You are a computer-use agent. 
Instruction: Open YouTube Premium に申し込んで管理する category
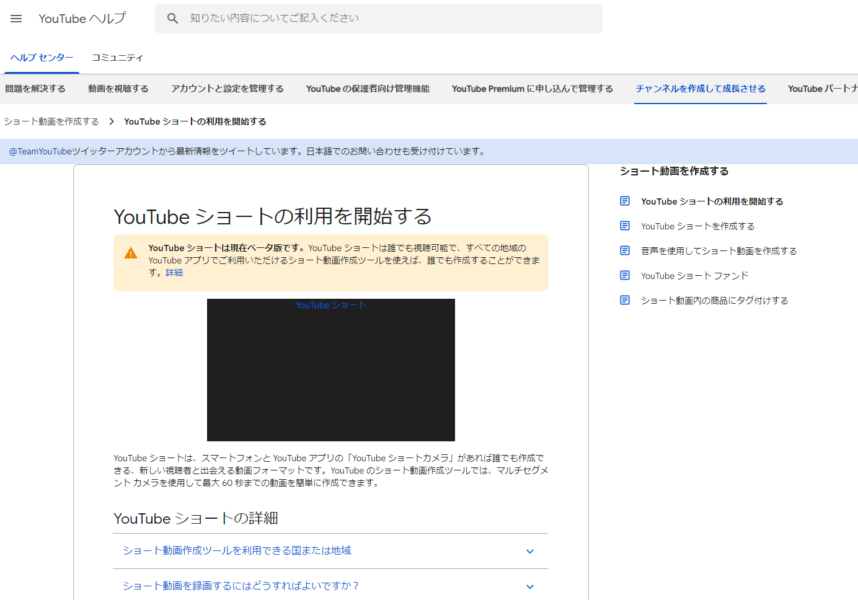tap(532, 89)
